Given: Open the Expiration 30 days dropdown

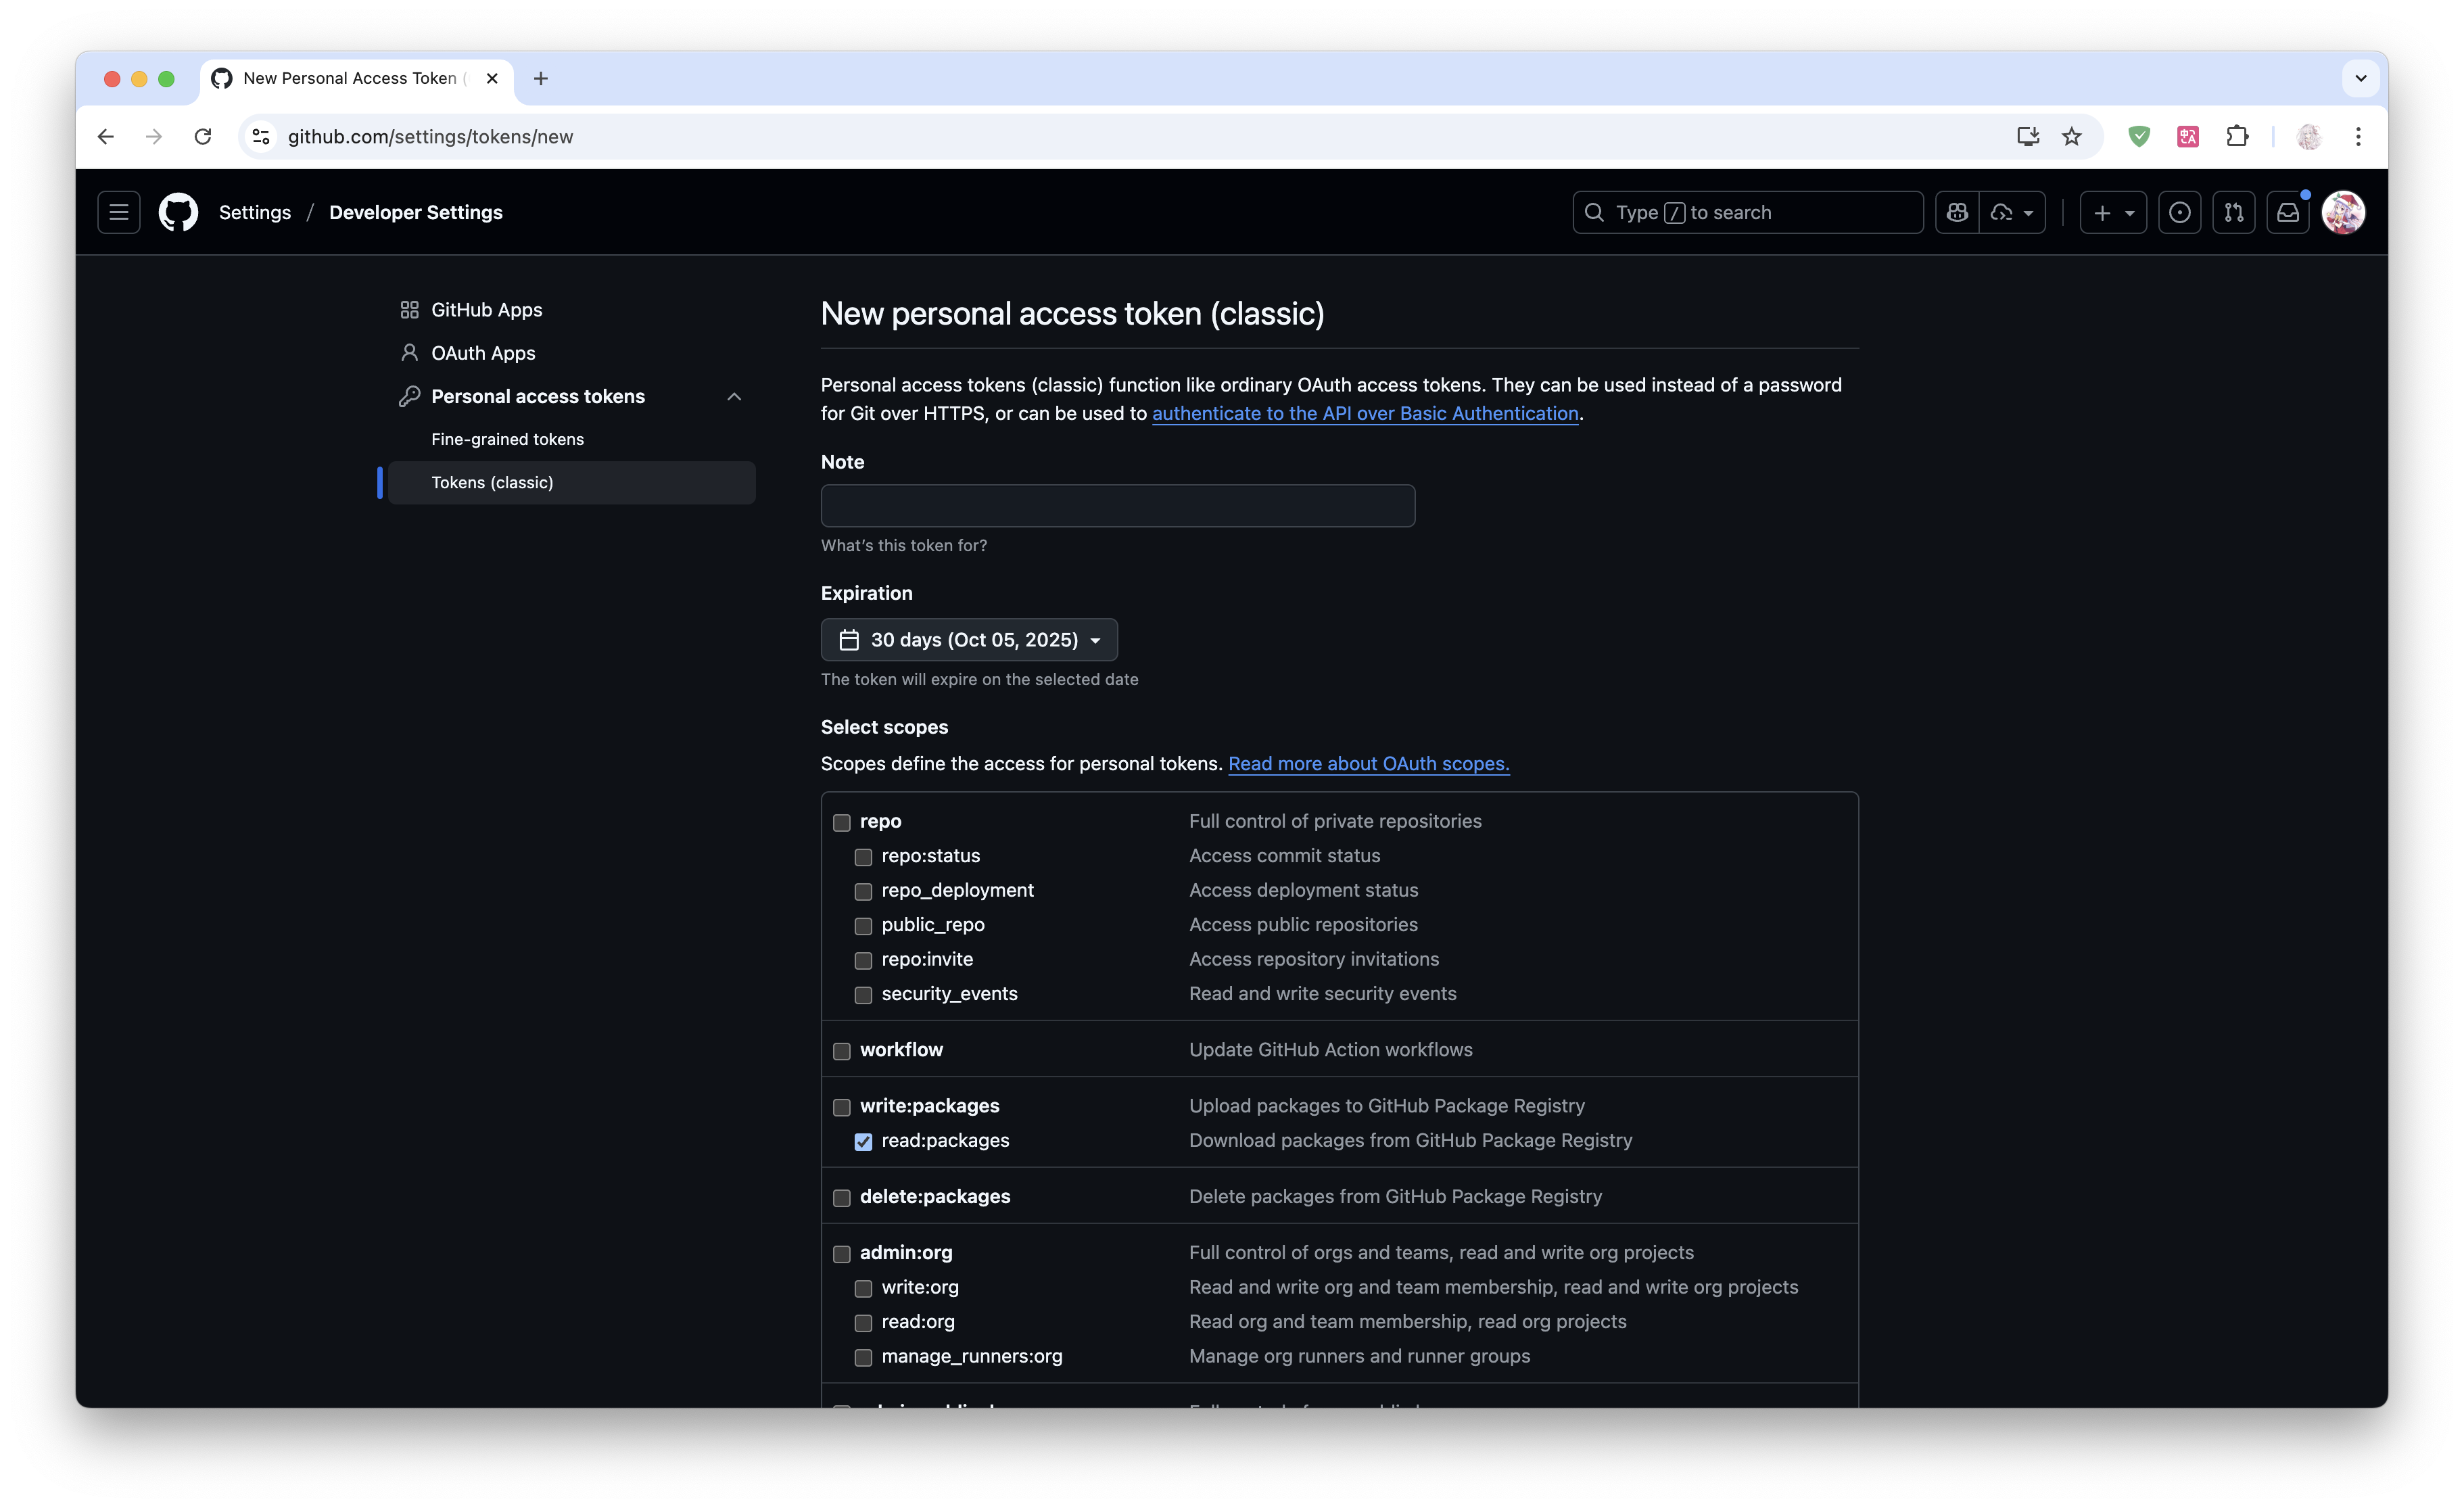Looking at the screenshot, I should click(x=969, y=640).
